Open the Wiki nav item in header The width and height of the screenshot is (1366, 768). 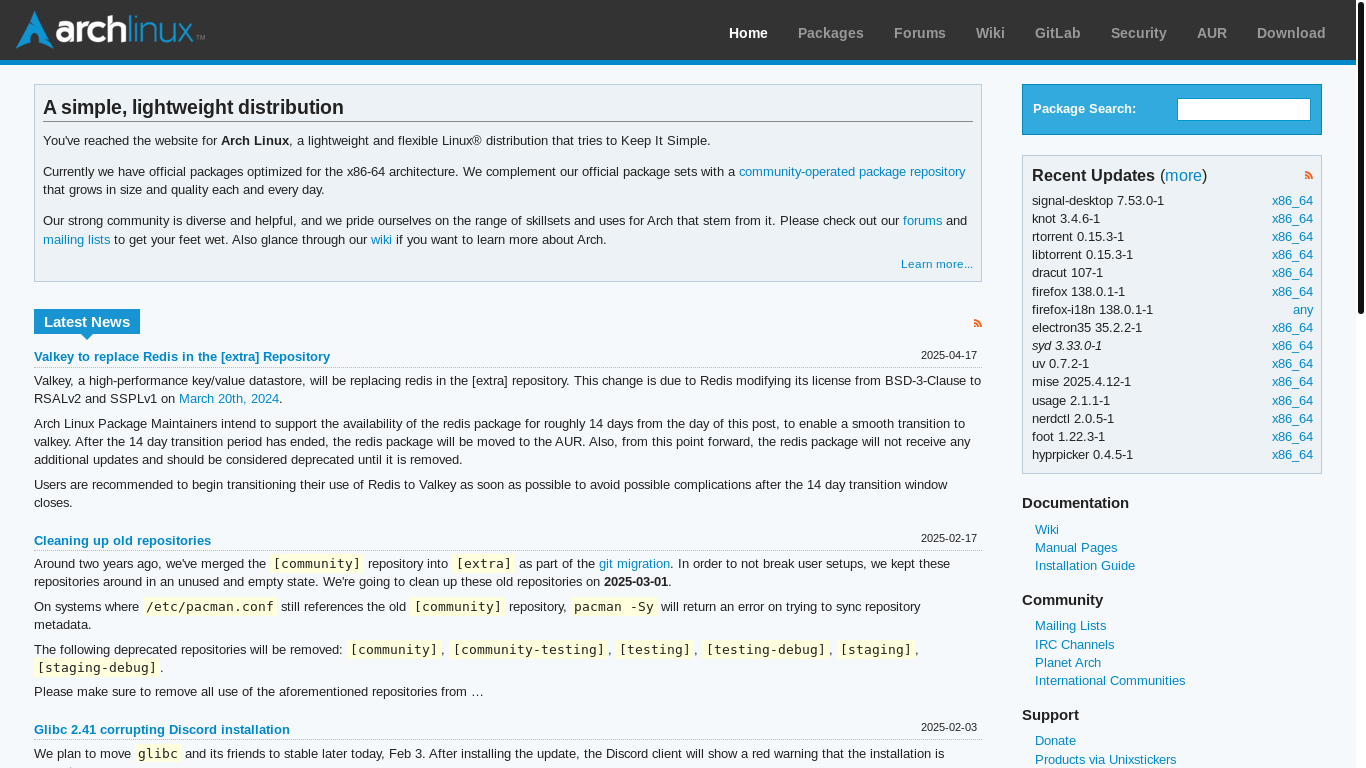(x=990, y=33)
